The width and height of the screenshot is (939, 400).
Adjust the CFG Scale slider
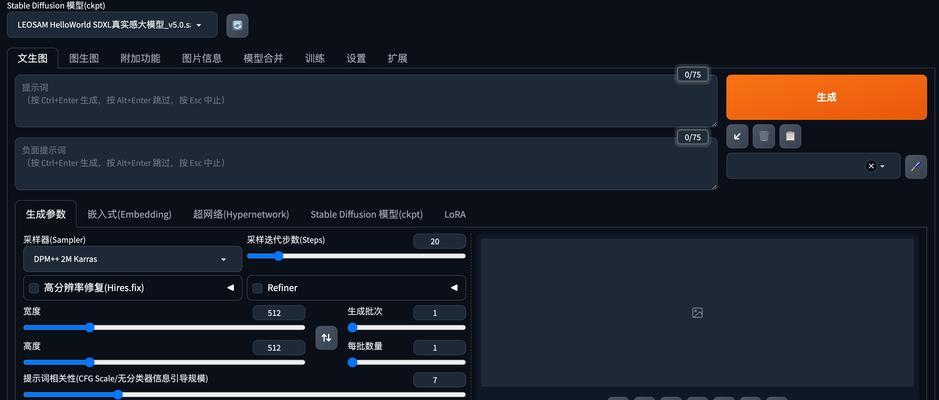244,394
